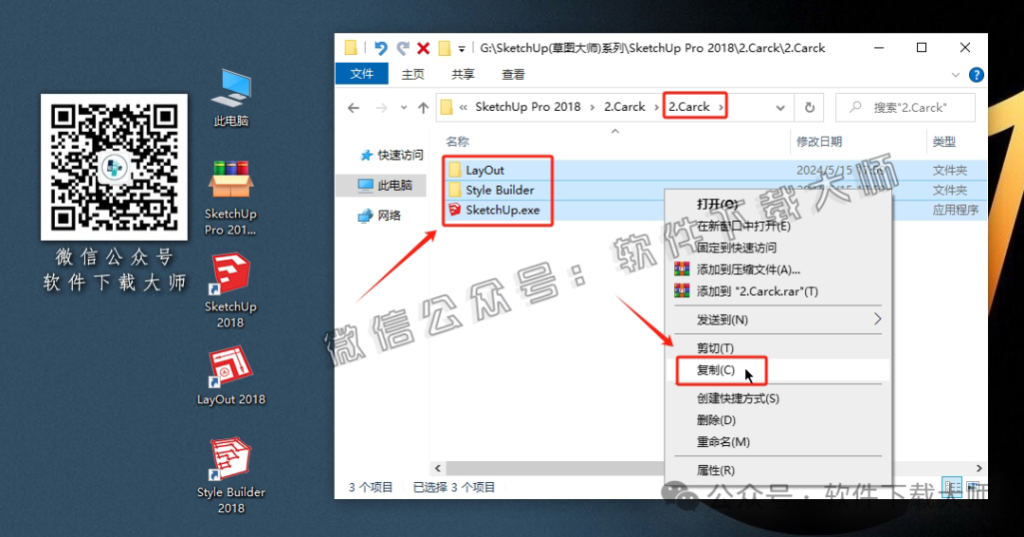Open the 文件 ribbon tab
1024x537 pixels.
(x=362, y=74)
